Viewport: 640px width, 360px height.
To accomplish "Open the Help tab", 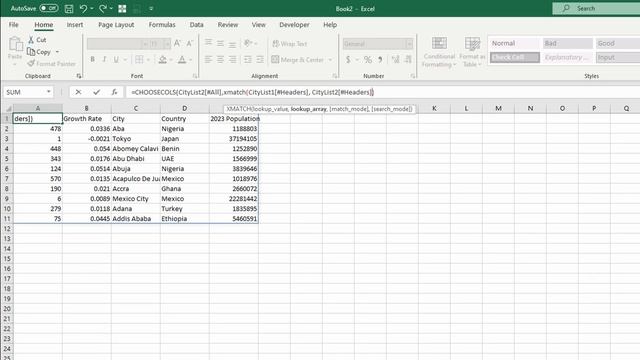I will point(330,24).
